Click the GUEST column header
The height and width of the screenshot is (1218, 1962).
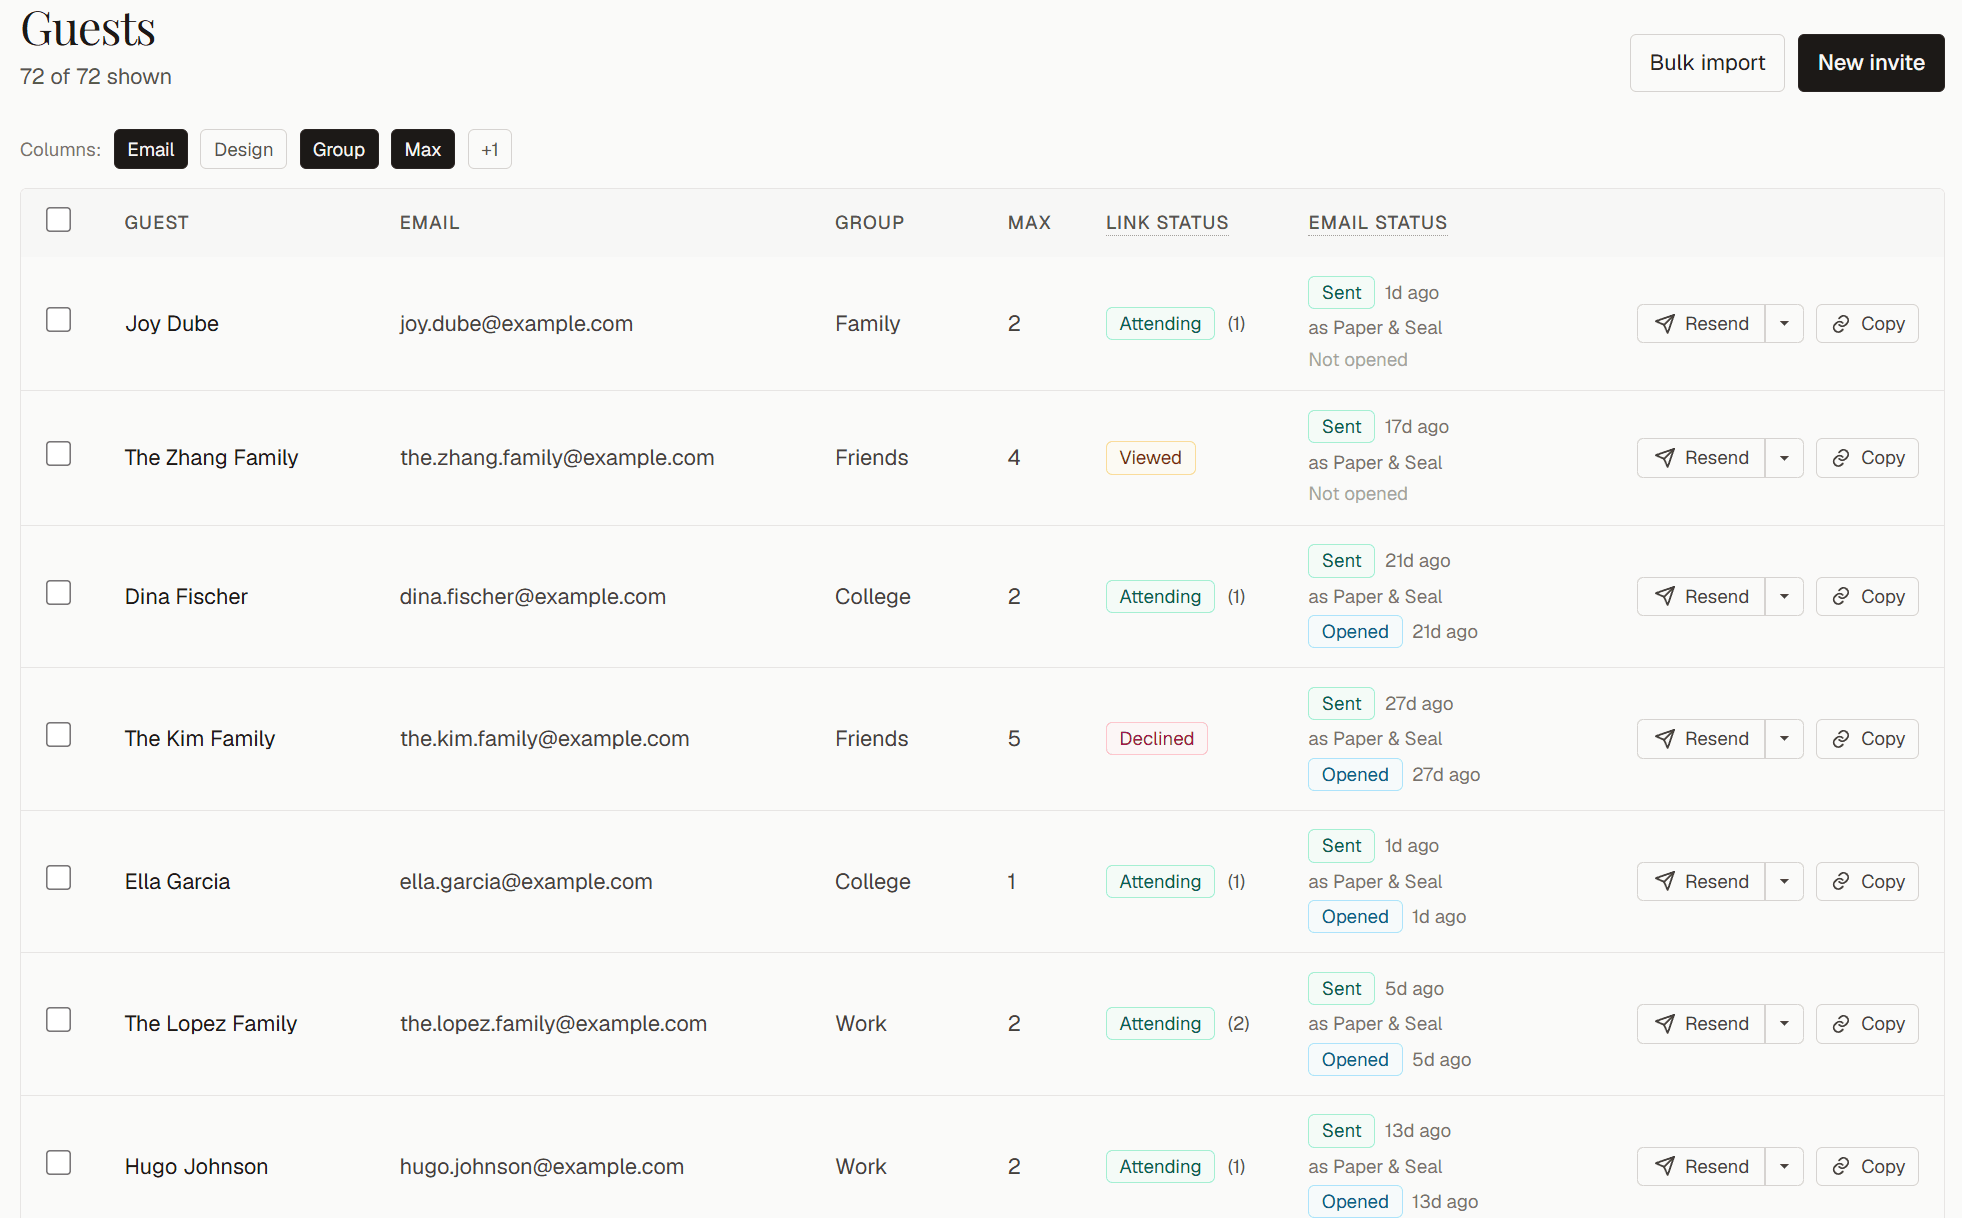157,223
